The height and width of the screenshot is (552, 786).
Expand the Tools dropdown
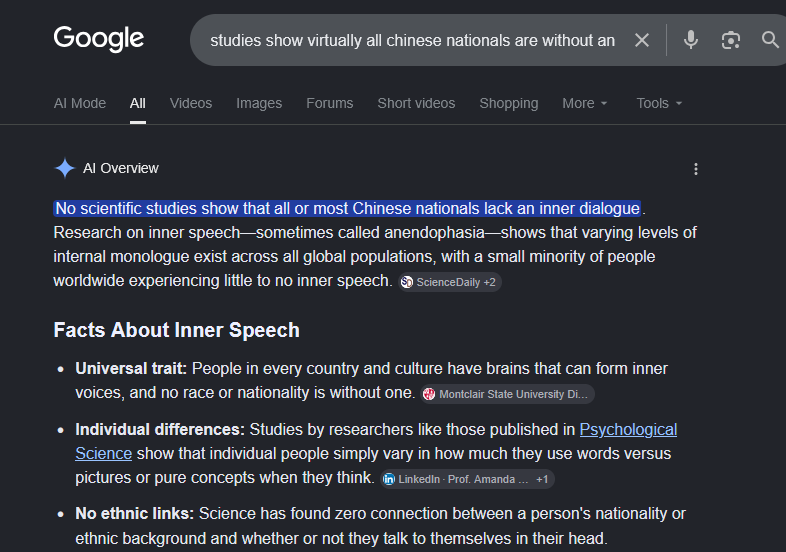tap(659, 103)
